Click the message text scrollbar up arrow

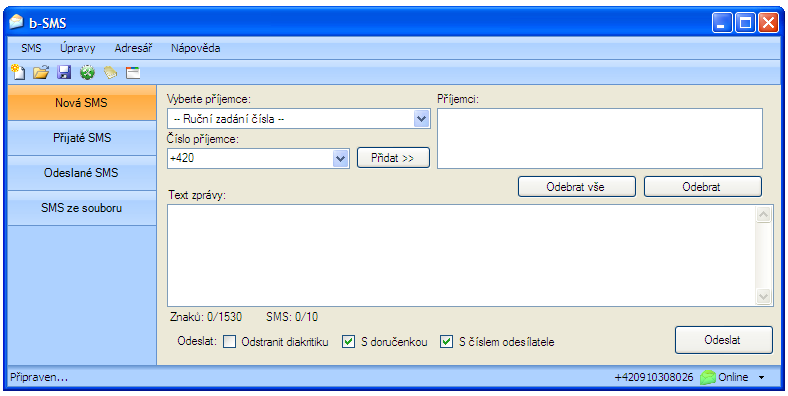763,215
